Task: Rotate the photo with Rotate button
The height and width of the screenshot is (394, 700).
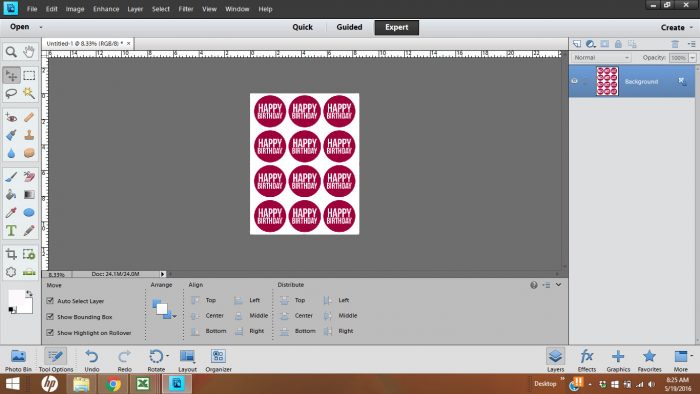Action: 156,361
